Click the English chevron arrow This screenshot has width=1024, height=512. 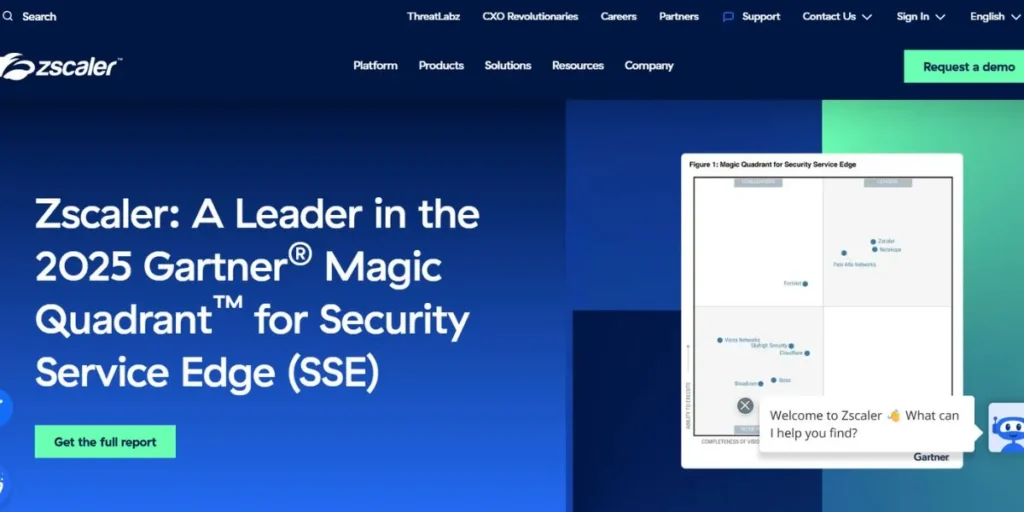[x=1015, y=17]
